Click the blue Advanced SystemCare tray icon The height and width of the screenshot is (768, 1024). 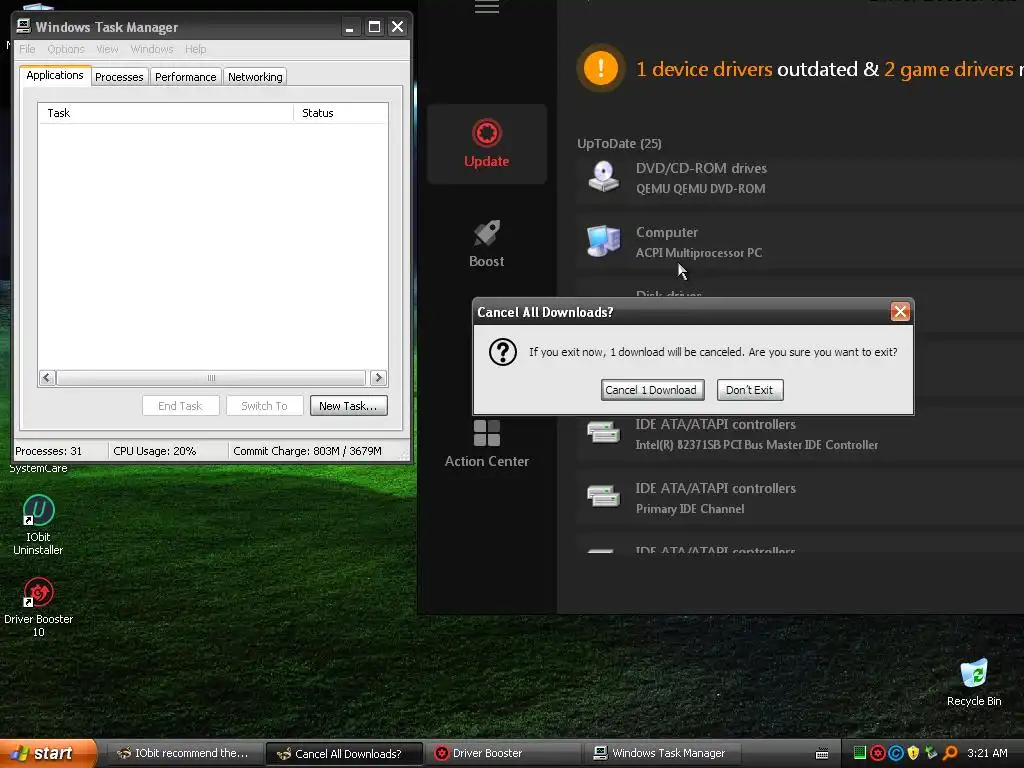pos(896,753)
